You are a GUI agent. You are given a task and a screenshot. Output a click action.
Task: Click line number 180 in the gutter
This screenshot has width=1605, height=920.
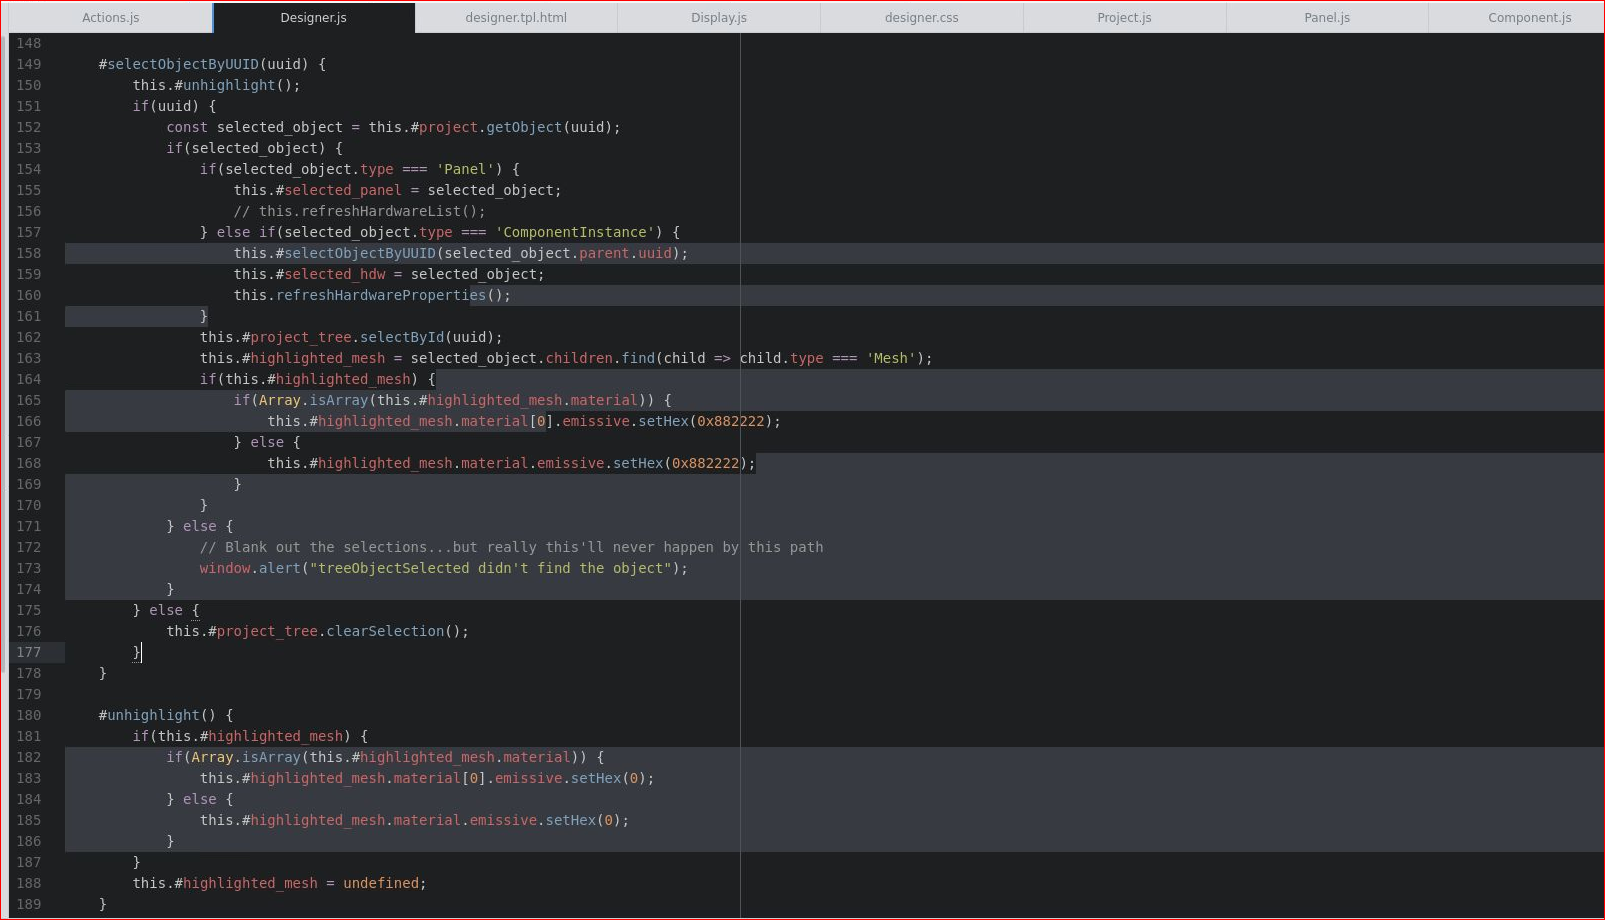coord(29,715)
